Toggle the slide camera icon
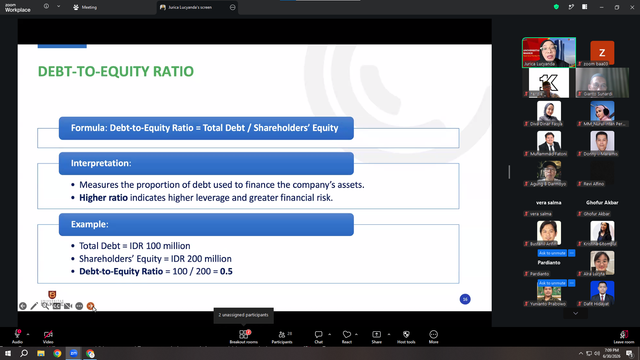The height and width of the screenshot is (360, 640). (68, 306)
